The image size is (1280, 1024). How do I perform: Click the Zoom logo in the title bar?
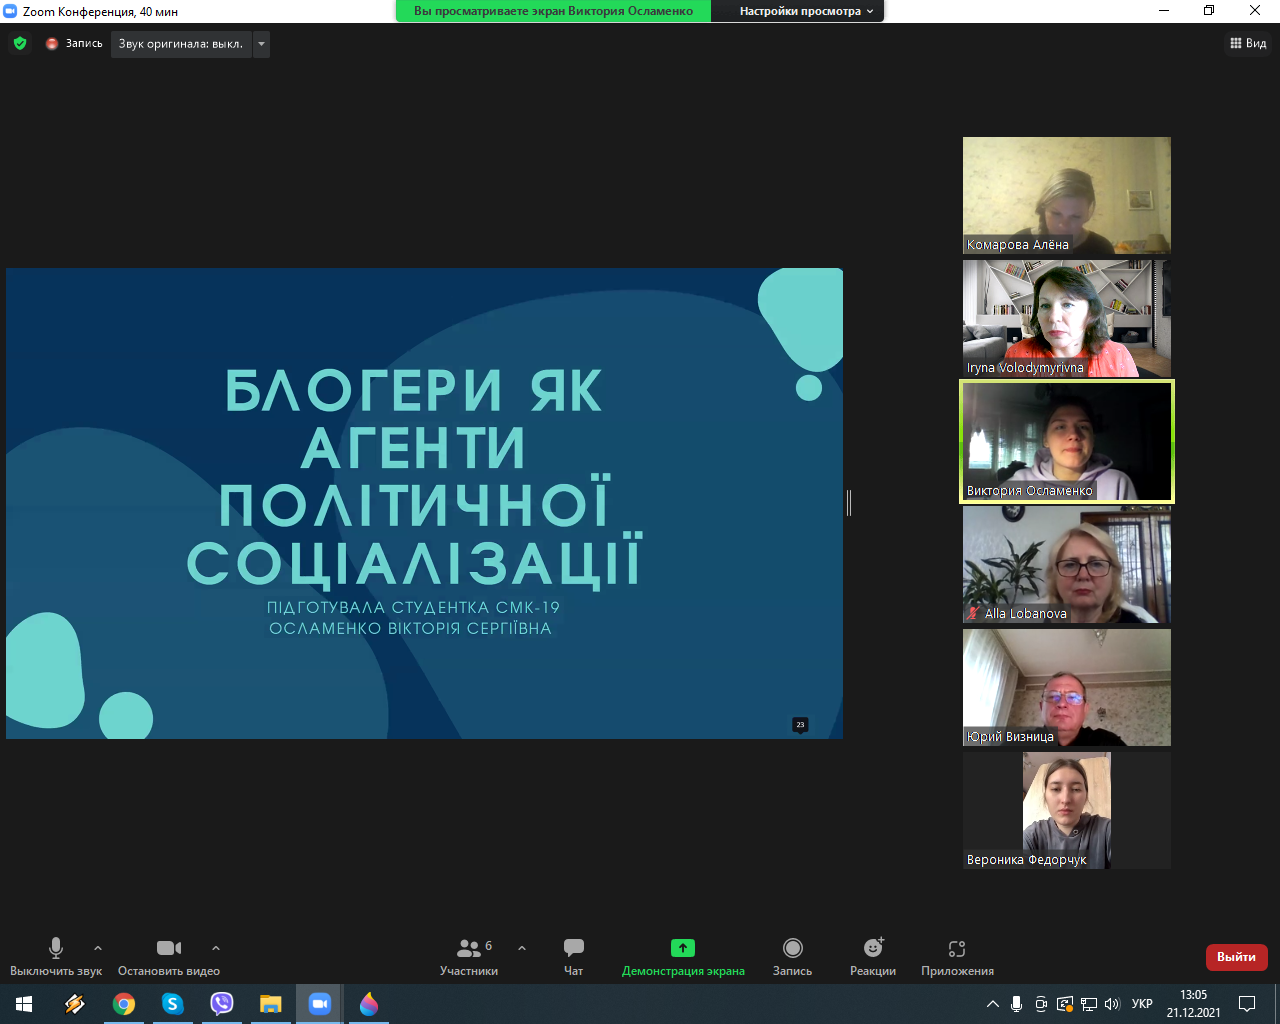tap(11, 11)
